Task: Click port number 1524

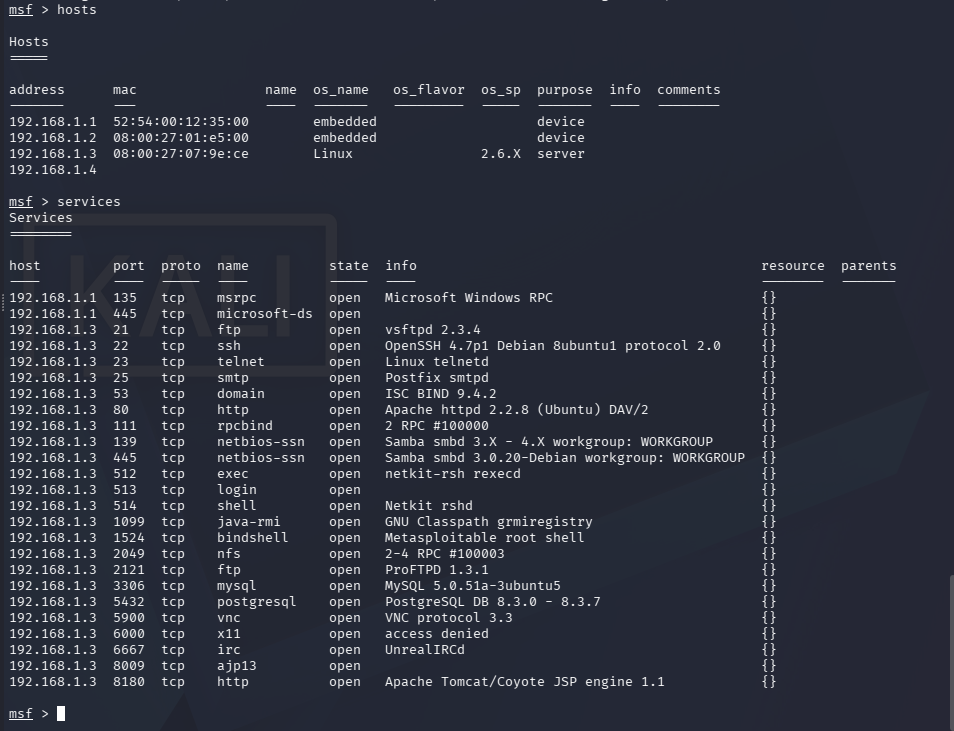Action: (128, 537)
